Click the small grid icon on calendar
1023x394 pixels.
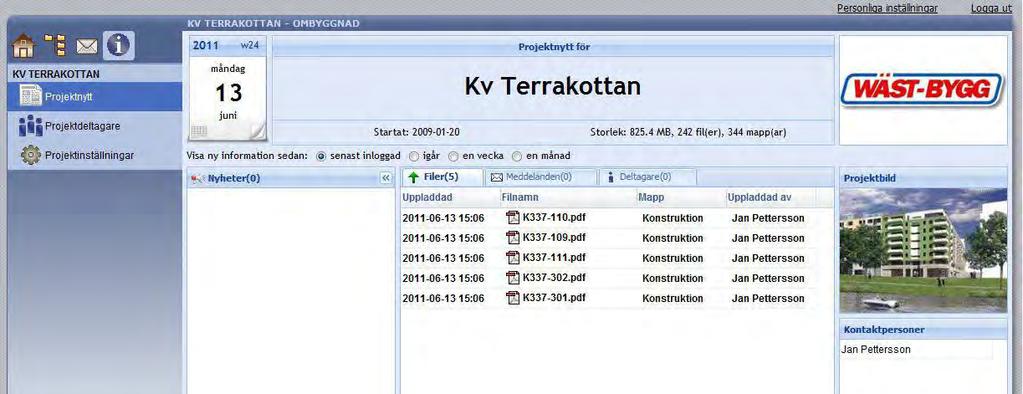point(198,131)
